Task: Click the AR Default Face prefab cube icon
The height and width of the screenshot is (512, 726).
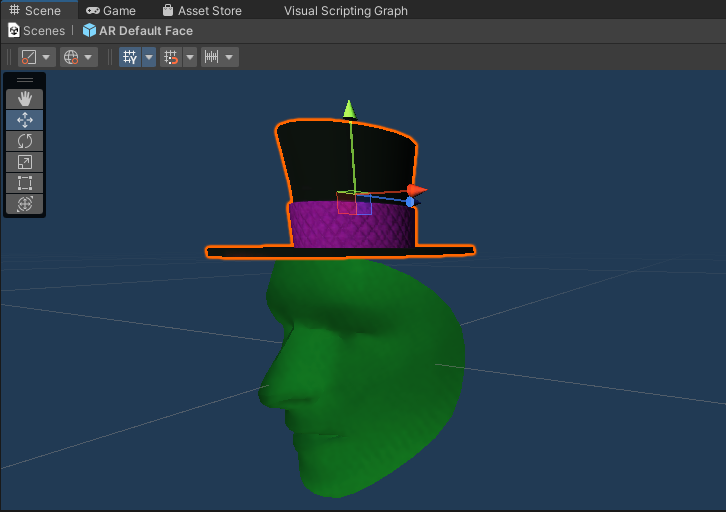Action: 89,31
